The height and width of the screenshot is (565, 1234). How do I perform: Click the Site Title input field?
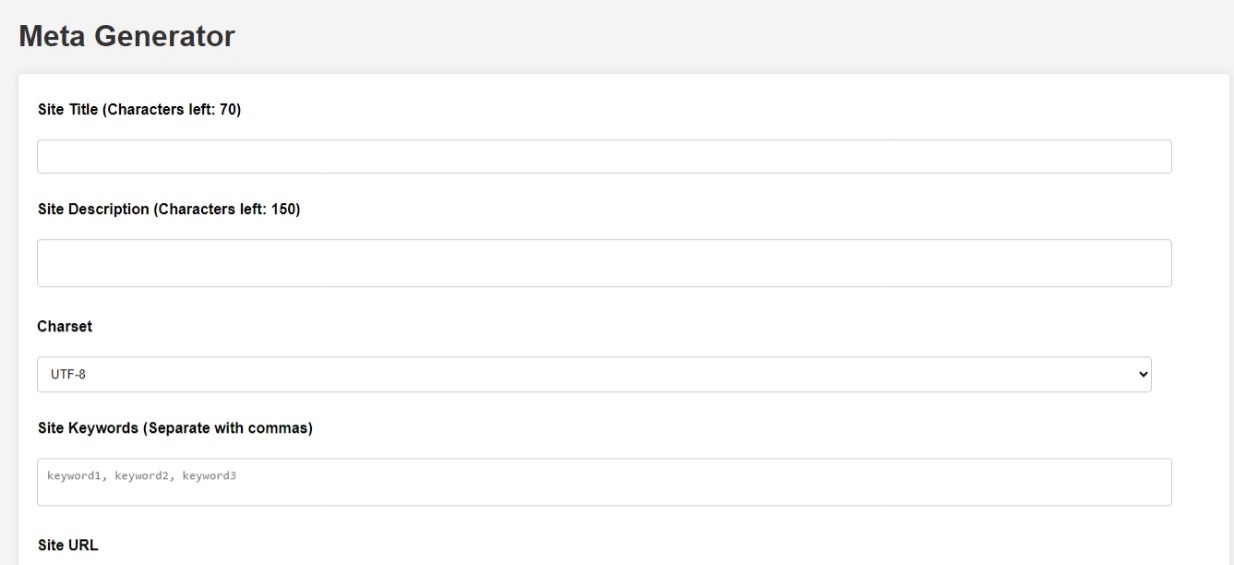(x=604, y=157)
